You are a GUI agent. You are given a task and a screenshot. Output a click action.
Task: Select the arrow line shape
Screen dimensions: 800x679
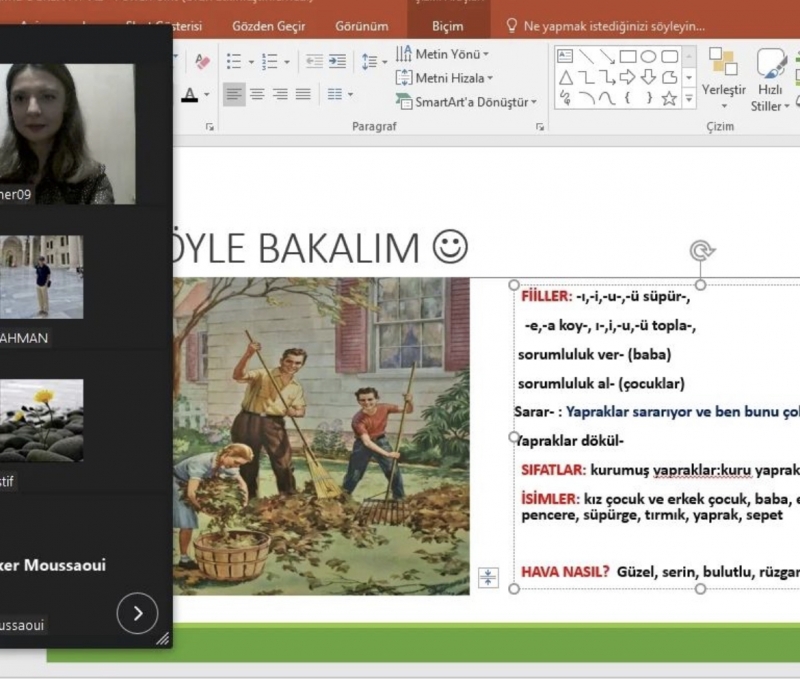click(x=607, y=56)
